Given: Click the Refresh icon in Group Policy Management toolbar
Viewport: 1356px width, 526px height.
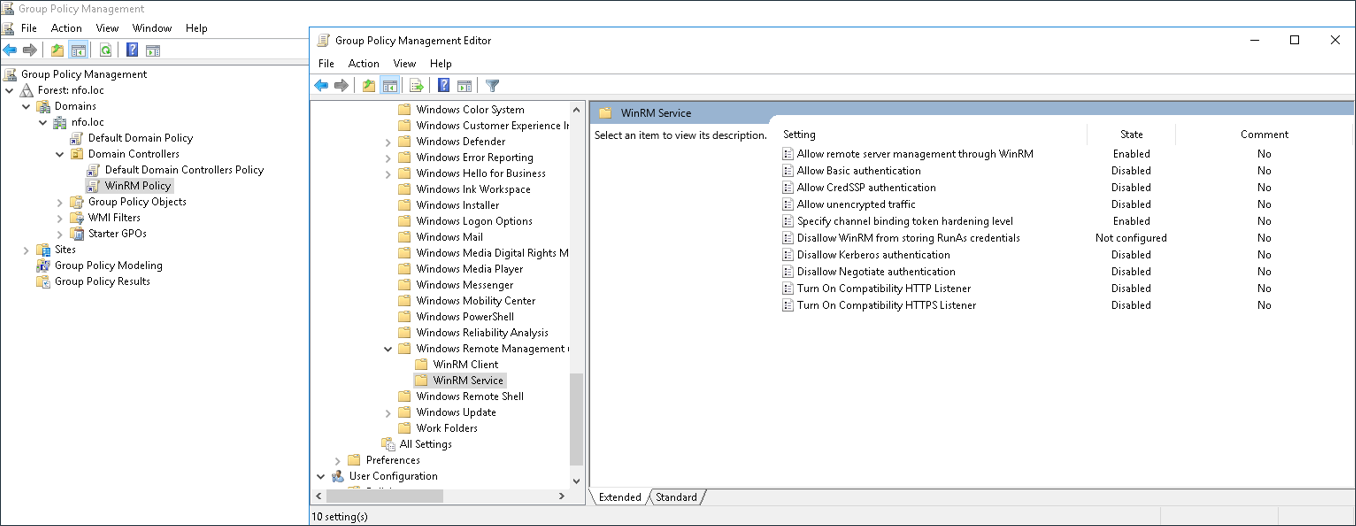Looking at the screenshot, I should (x=105, y=50).
